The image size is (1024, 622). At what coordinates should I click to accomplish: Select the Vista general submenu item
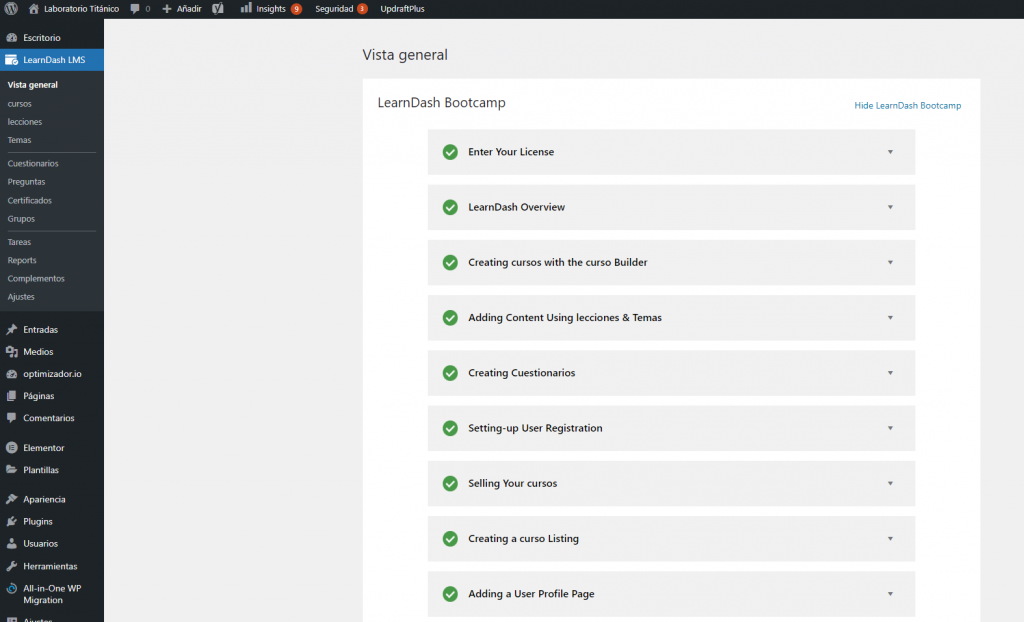(33, 84)
